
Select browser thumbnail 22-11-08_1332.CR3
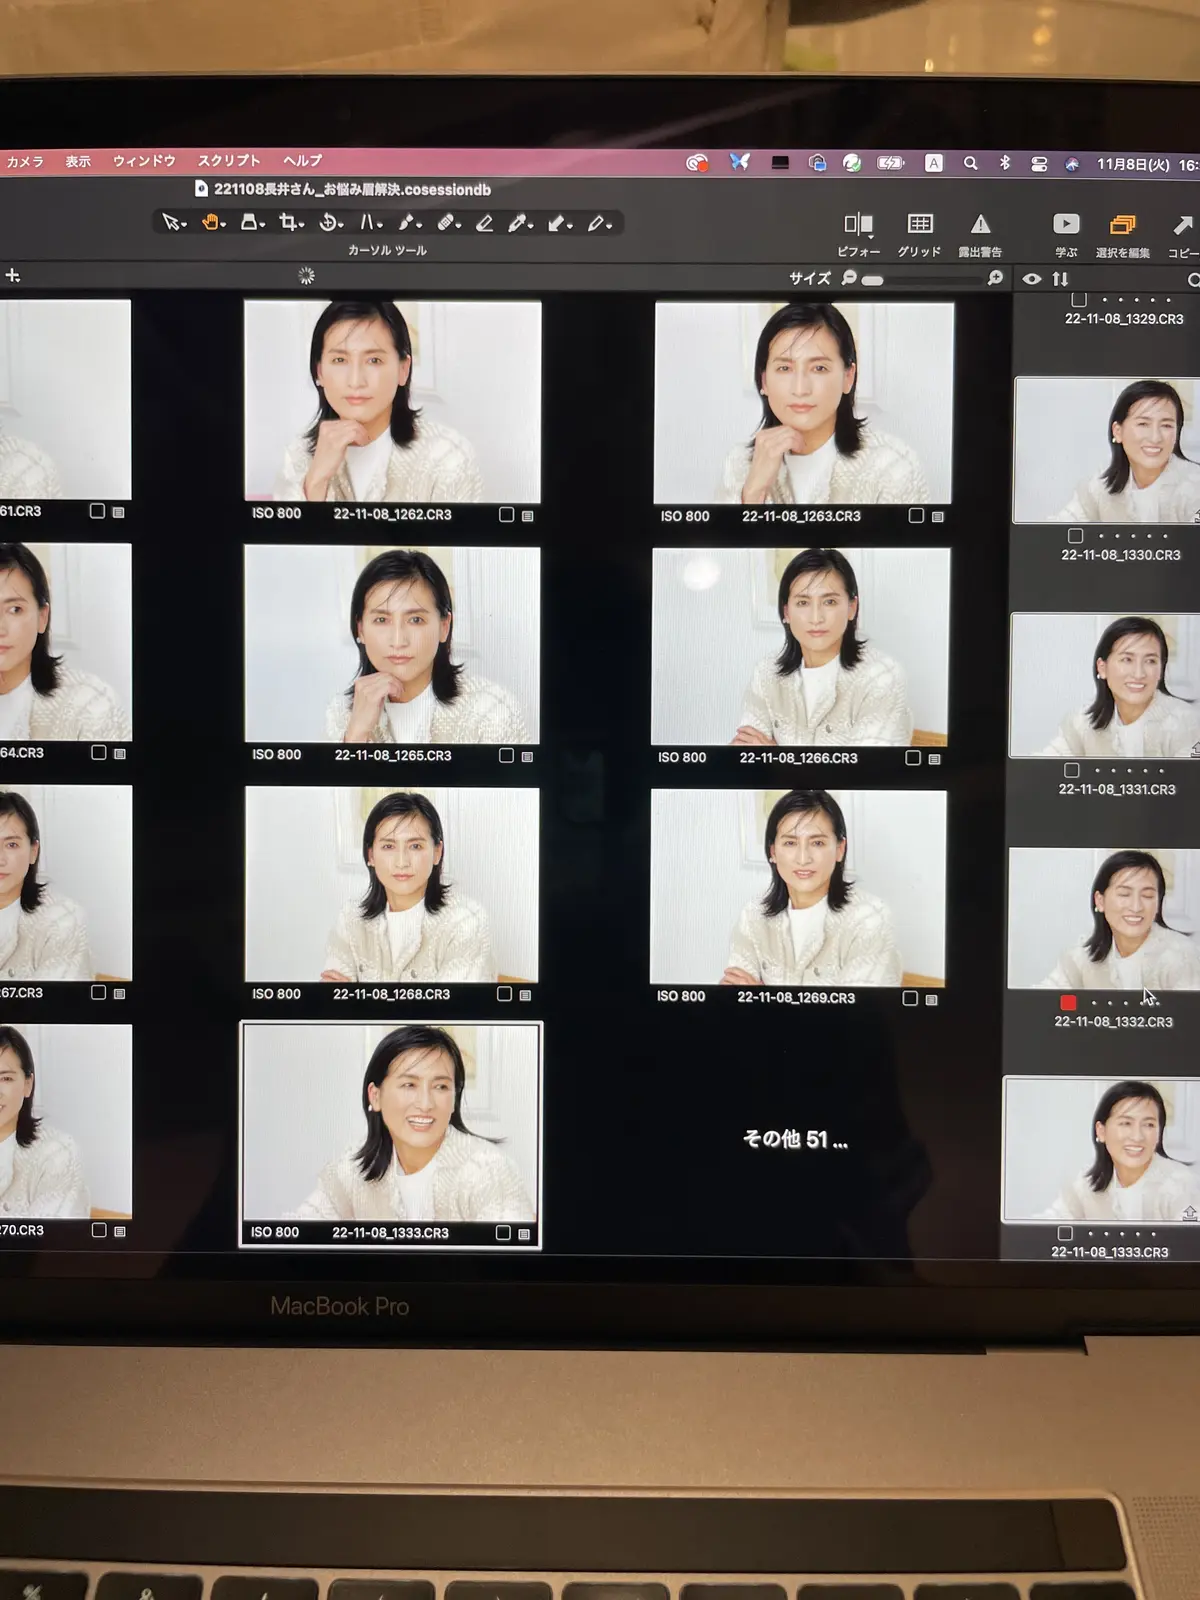point(1103,919)
